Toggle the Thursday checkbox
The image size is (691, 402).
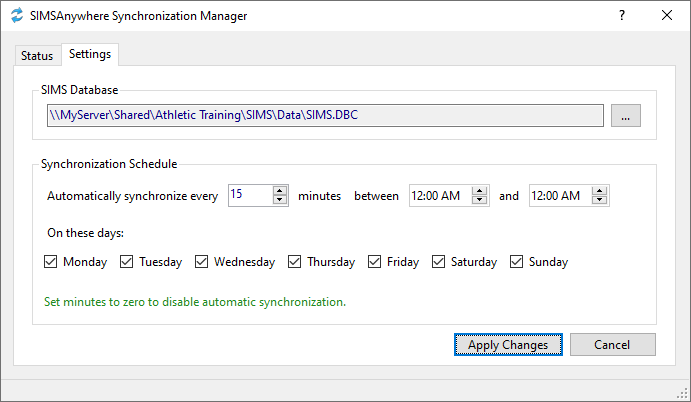click(294, 262)
